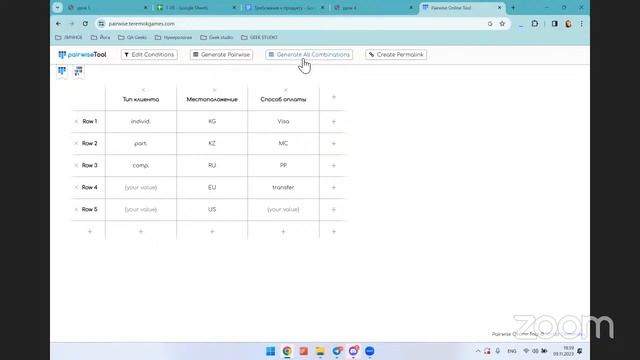Click plus at end of Row 5
Viewport: 640px width, 360px height.
(334, 210)
